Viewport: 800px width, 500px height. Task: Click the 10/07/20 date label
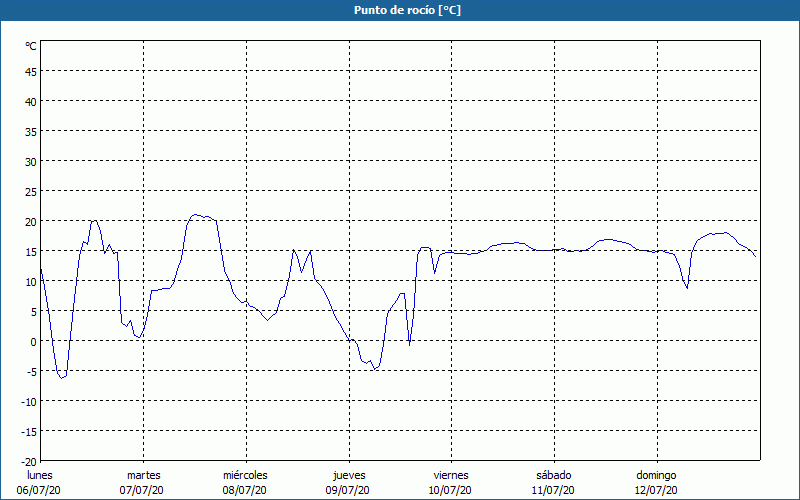[x=450, y=490]
